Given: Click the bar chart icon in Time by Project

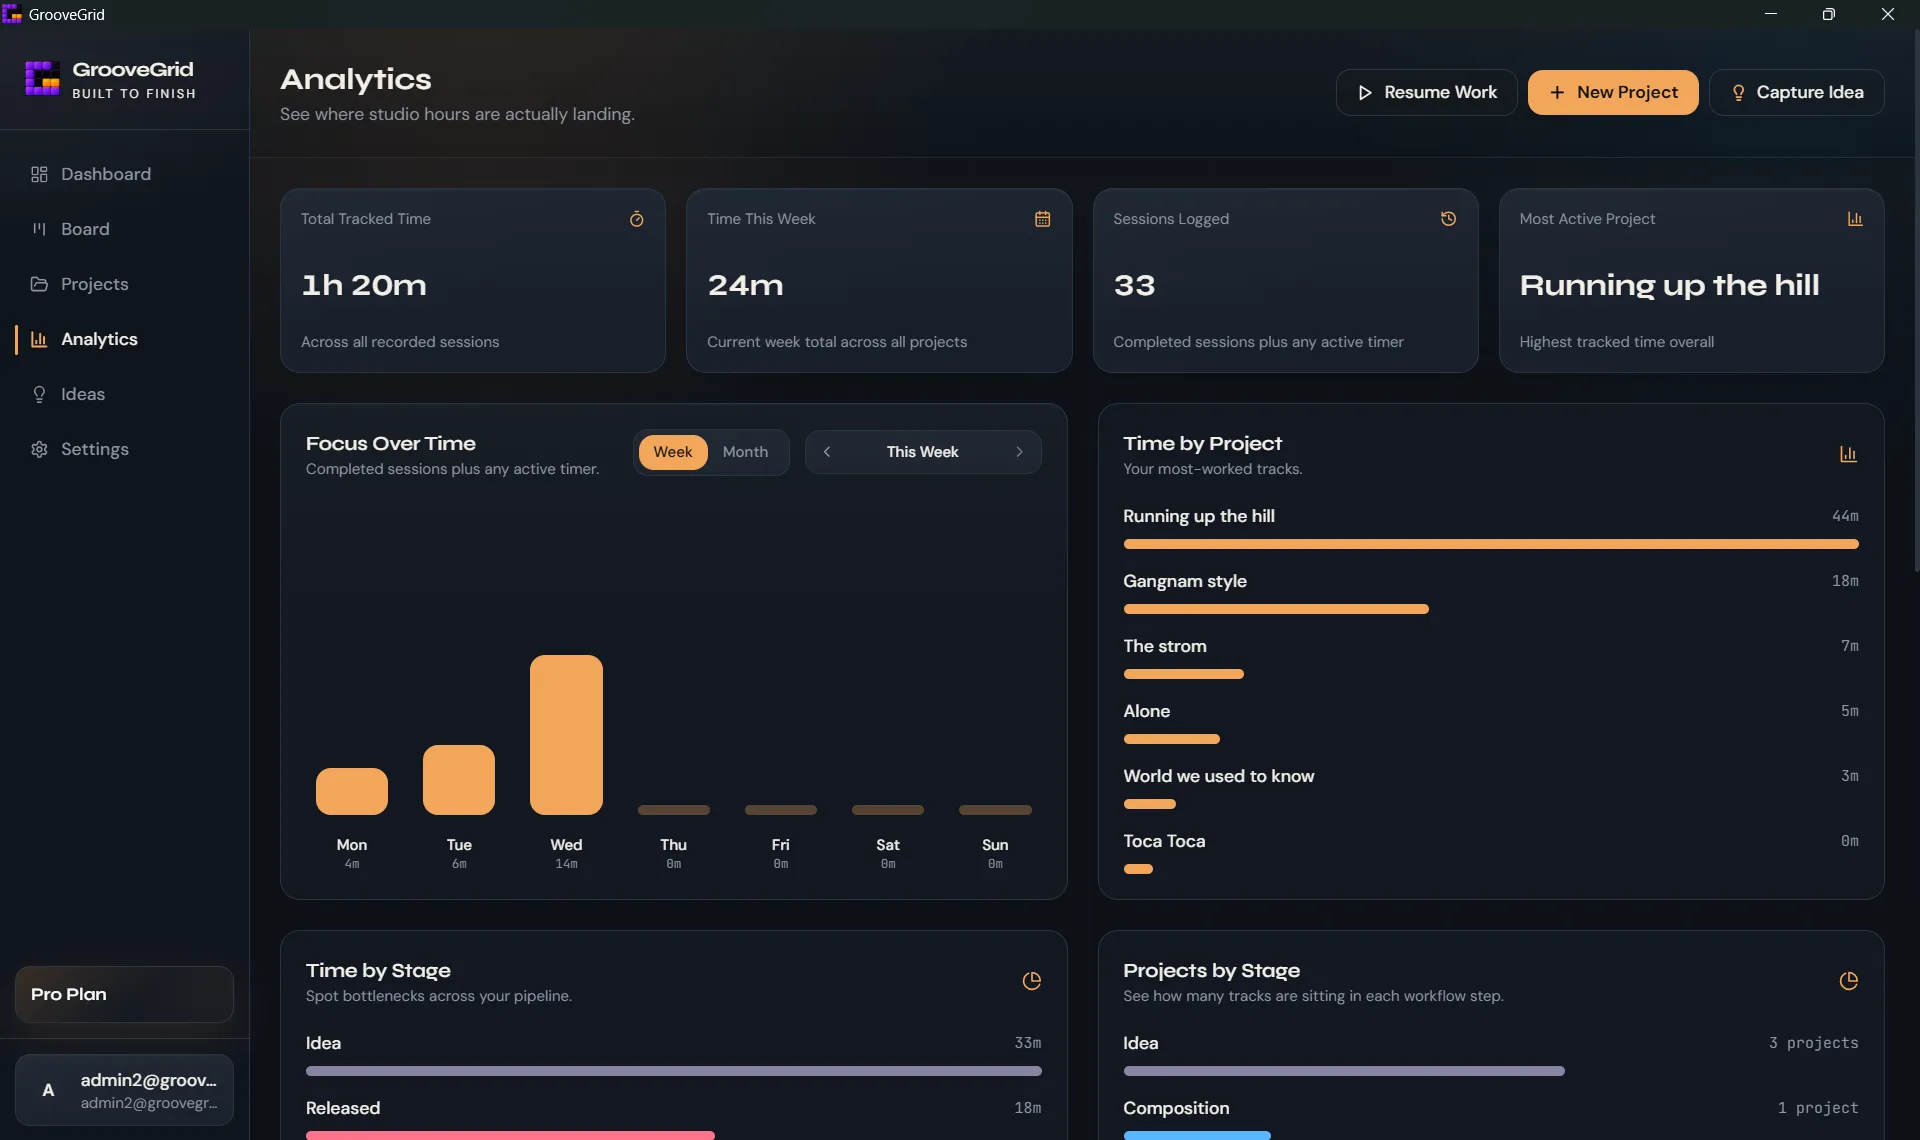Looking at the screenshot, I should click(x=1848, y=454).
